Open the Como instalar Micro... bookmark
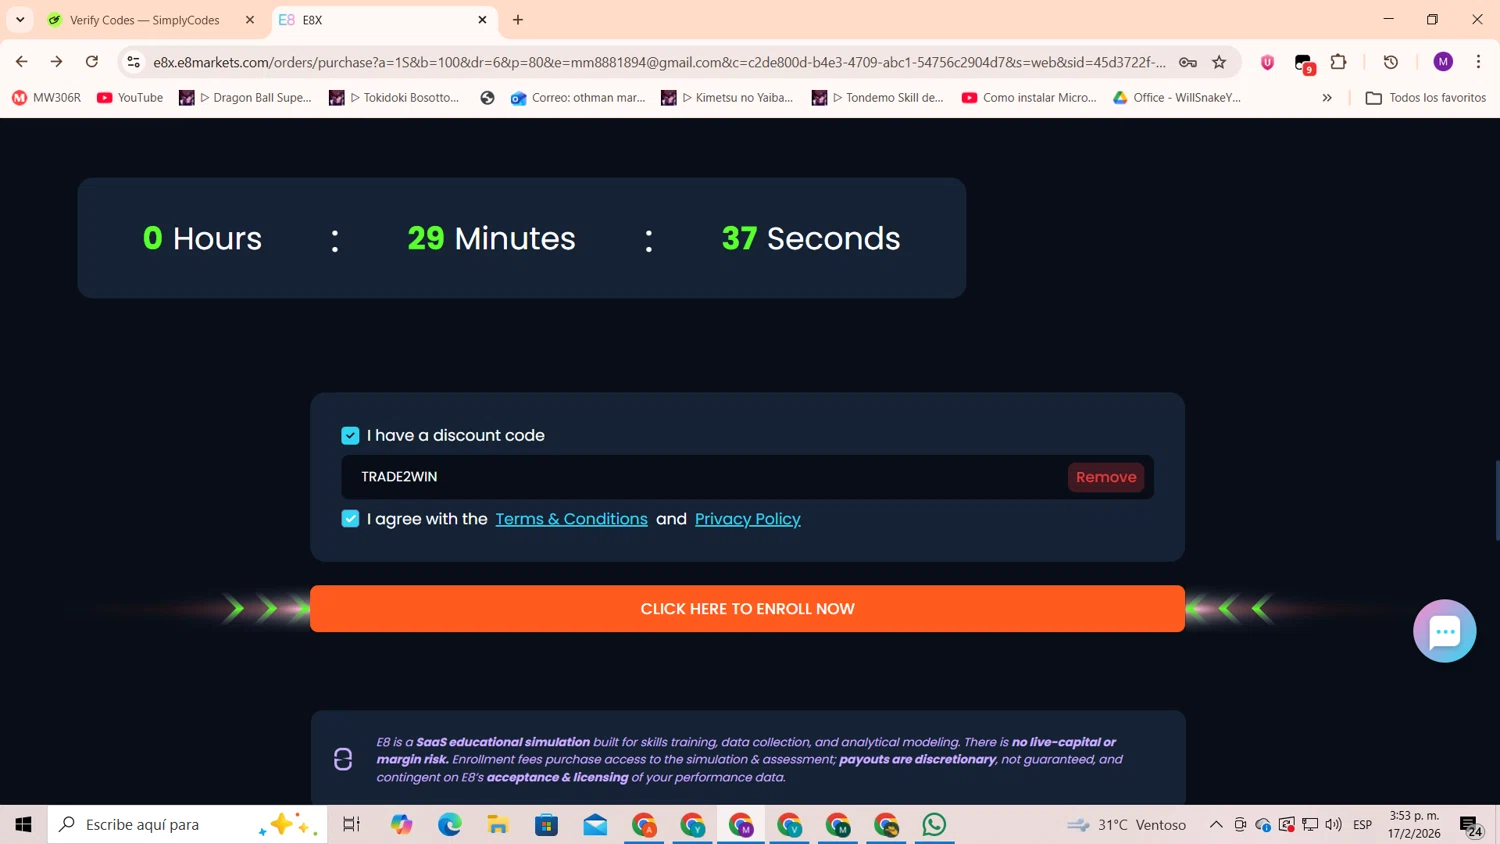The width and height of the screenshot is (1500, 844). click(x=1029, y=98)
